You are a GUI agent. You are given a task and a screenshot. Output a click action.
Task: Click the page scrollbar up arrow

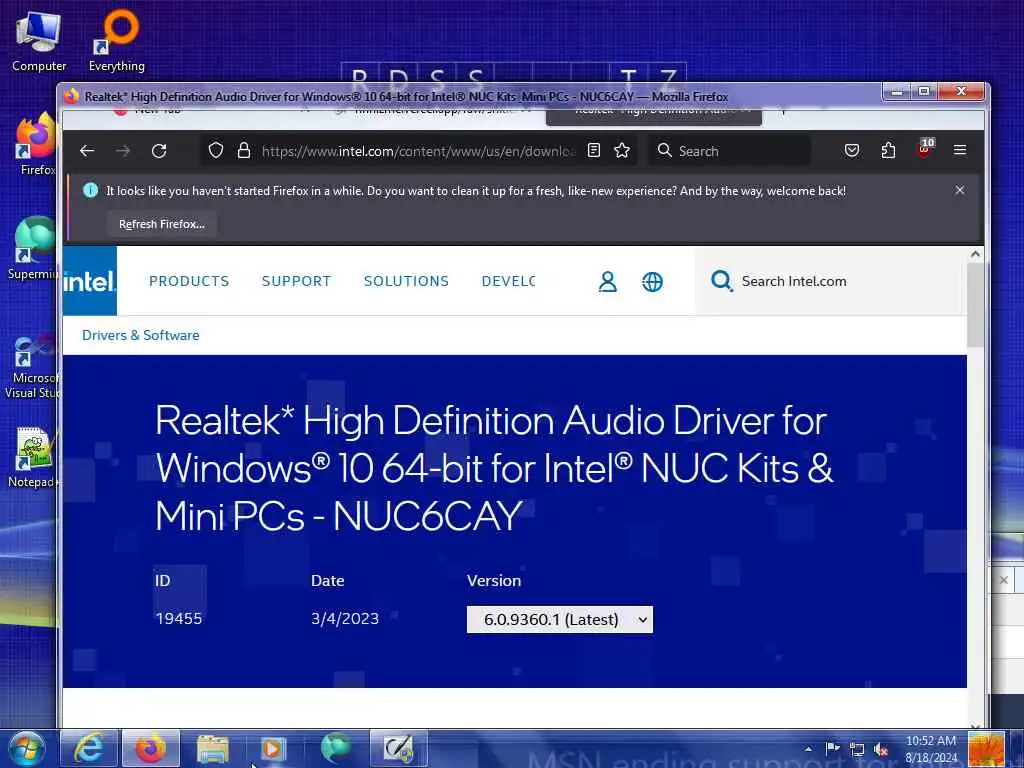[975, 254]
